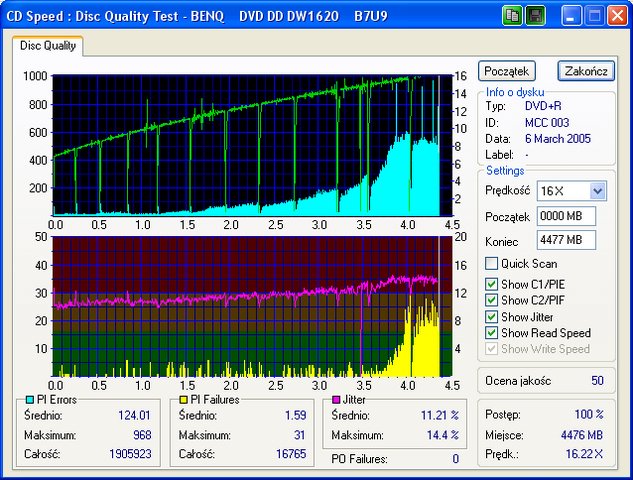Screen dimensions: 633x480
Task: Click the PI Errors average 124.01
Action: point(134,415)
